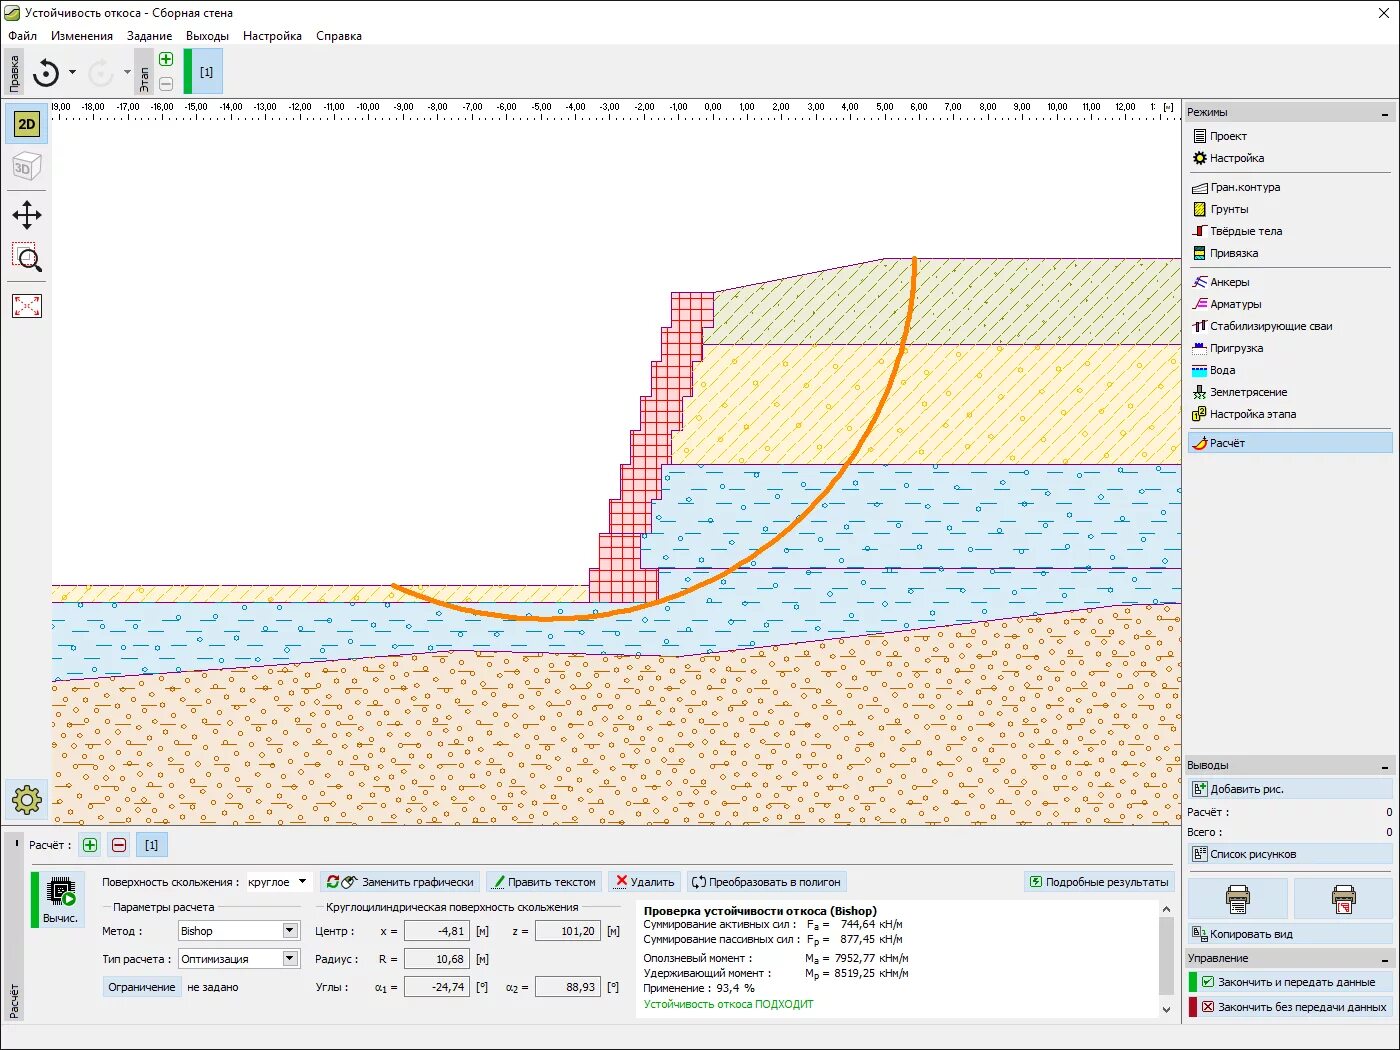Remove analysis with red minus icon

pos(119,845)
